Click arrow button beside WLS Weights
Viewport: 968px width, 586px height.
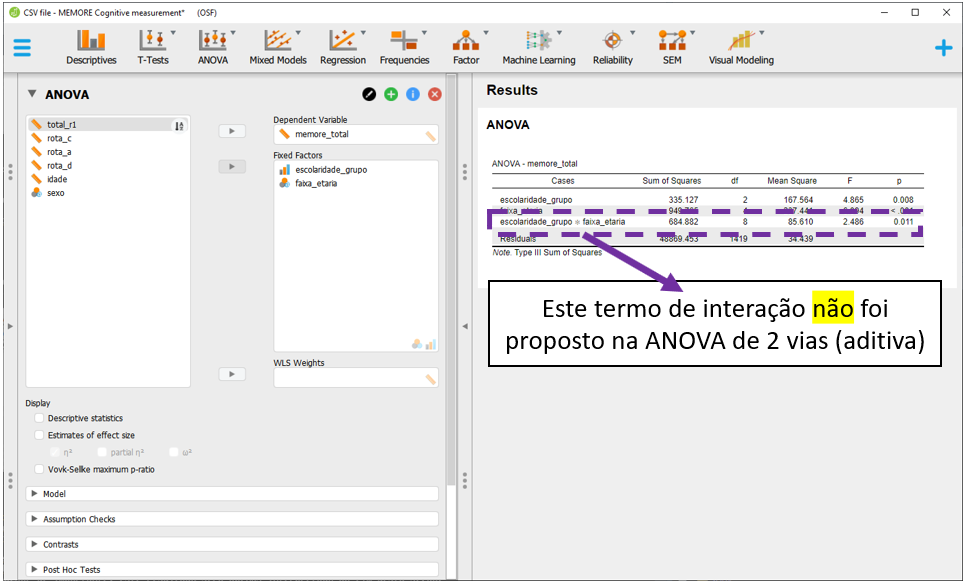tap(231, 374)
